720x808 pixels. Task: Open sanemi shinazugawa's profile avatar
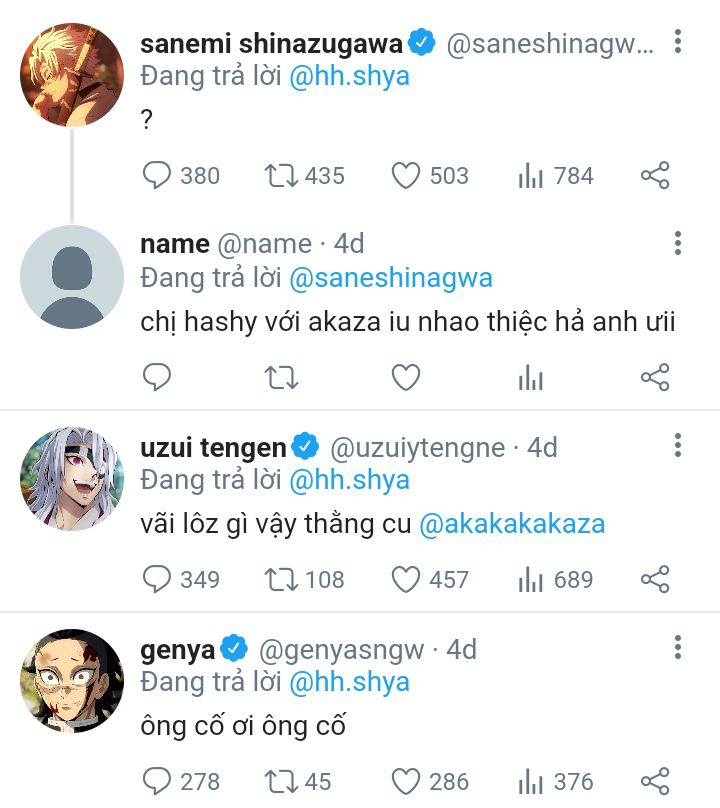[71, 75]
